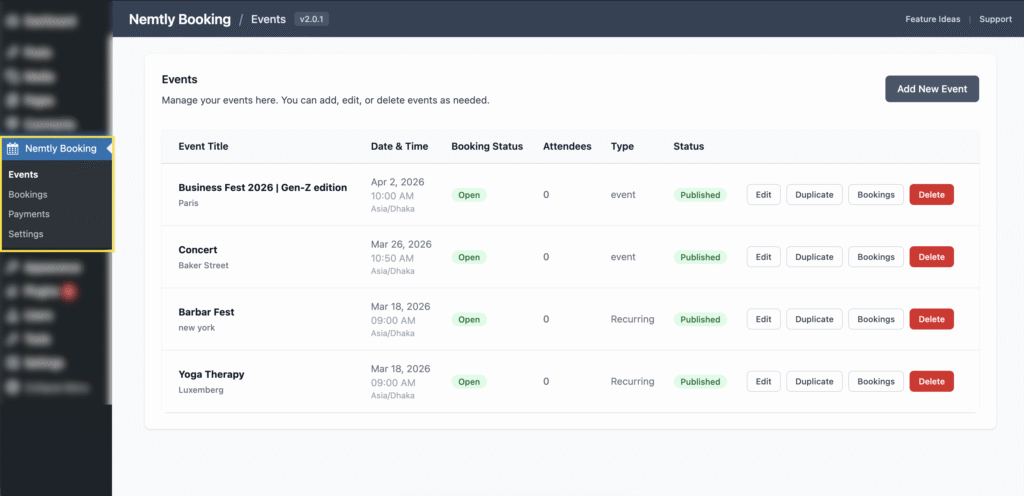Screen dimensions: 1024x496
Task: Open the Payments submenu item
Action: [29, 214]
